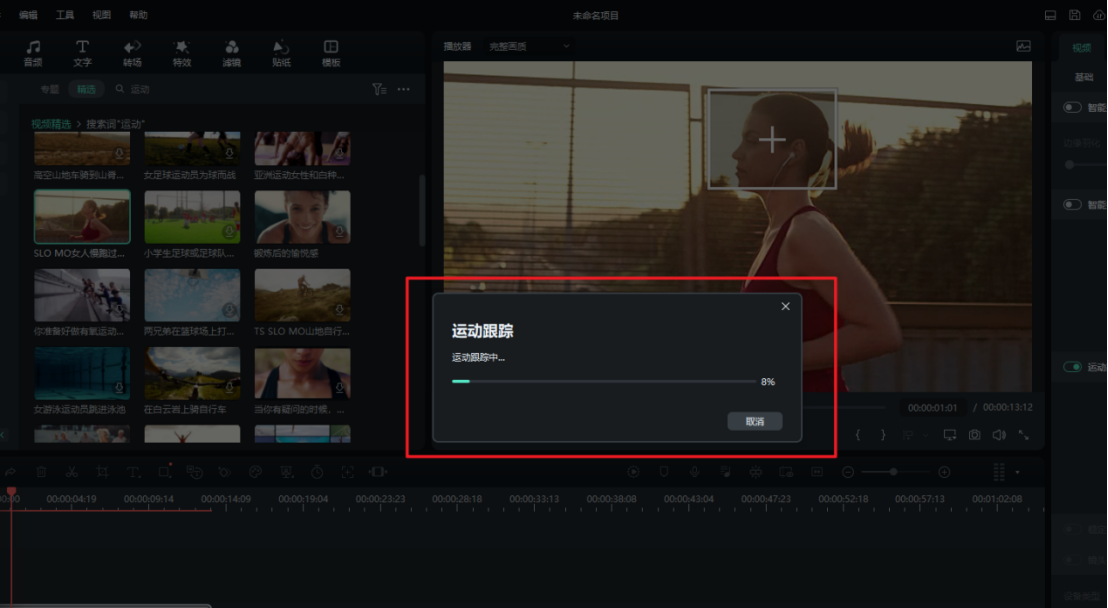Select the 当你有疑问的时候 thumbnail
This screenshot has height=608, width=1108.
(x=302, y=373)
